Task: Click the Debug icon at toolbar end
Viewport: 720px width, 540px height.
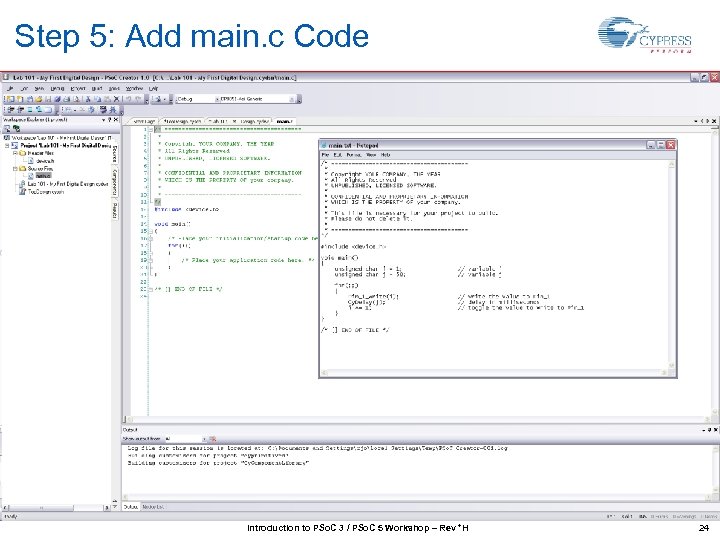Action: click(x=112, y=110)
